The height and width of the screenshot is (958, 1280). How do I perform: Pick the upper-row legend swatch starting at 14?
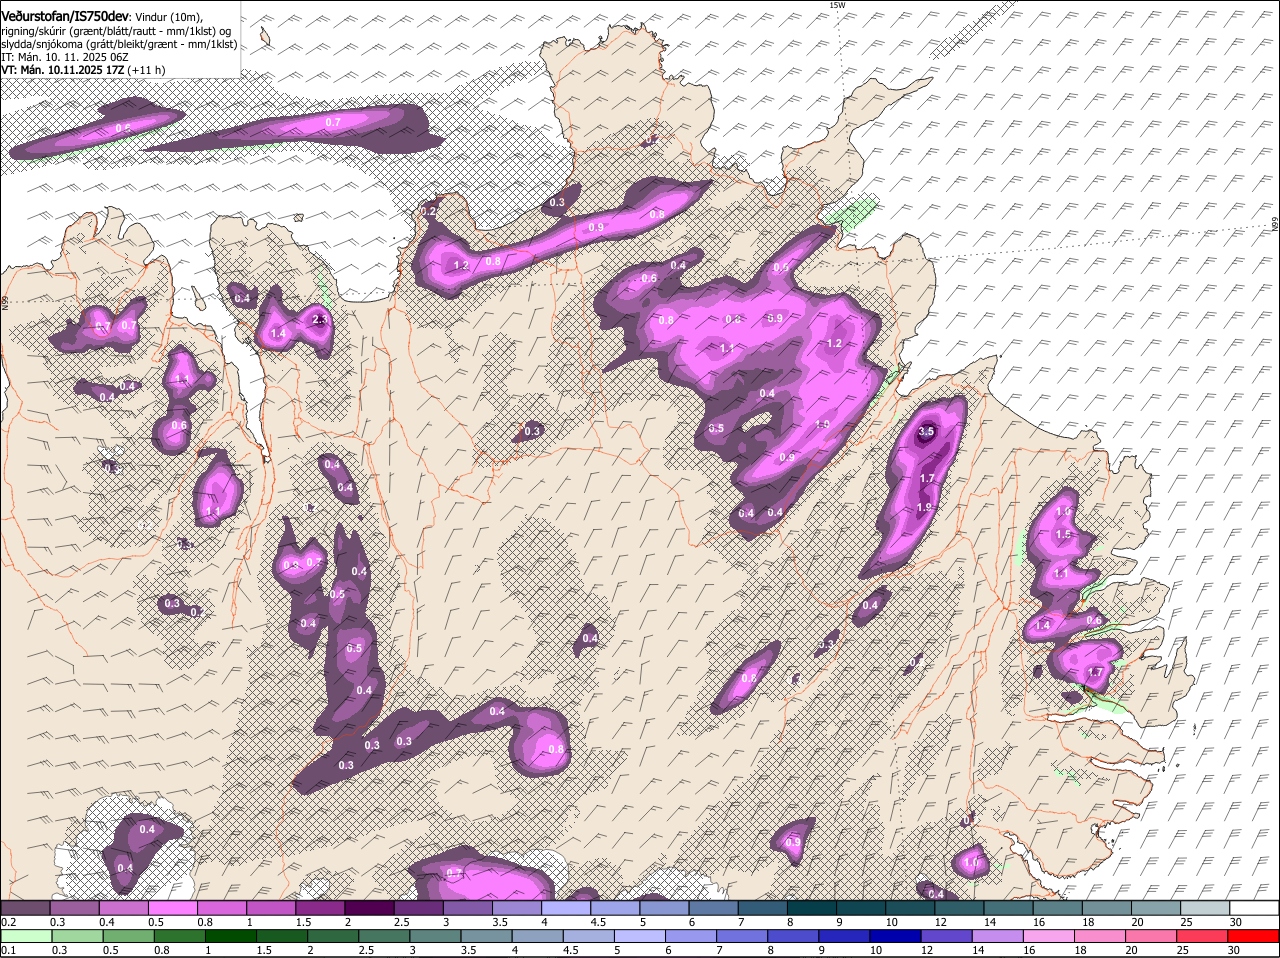pyautogui.click(x=1009, y=908)
